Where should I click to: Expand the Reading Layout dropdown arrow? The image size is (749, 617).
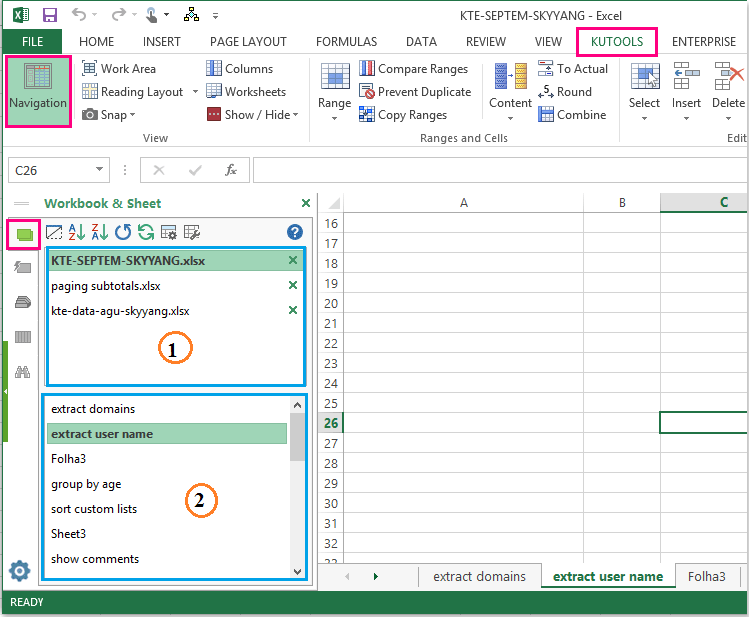tap(195, 92)
